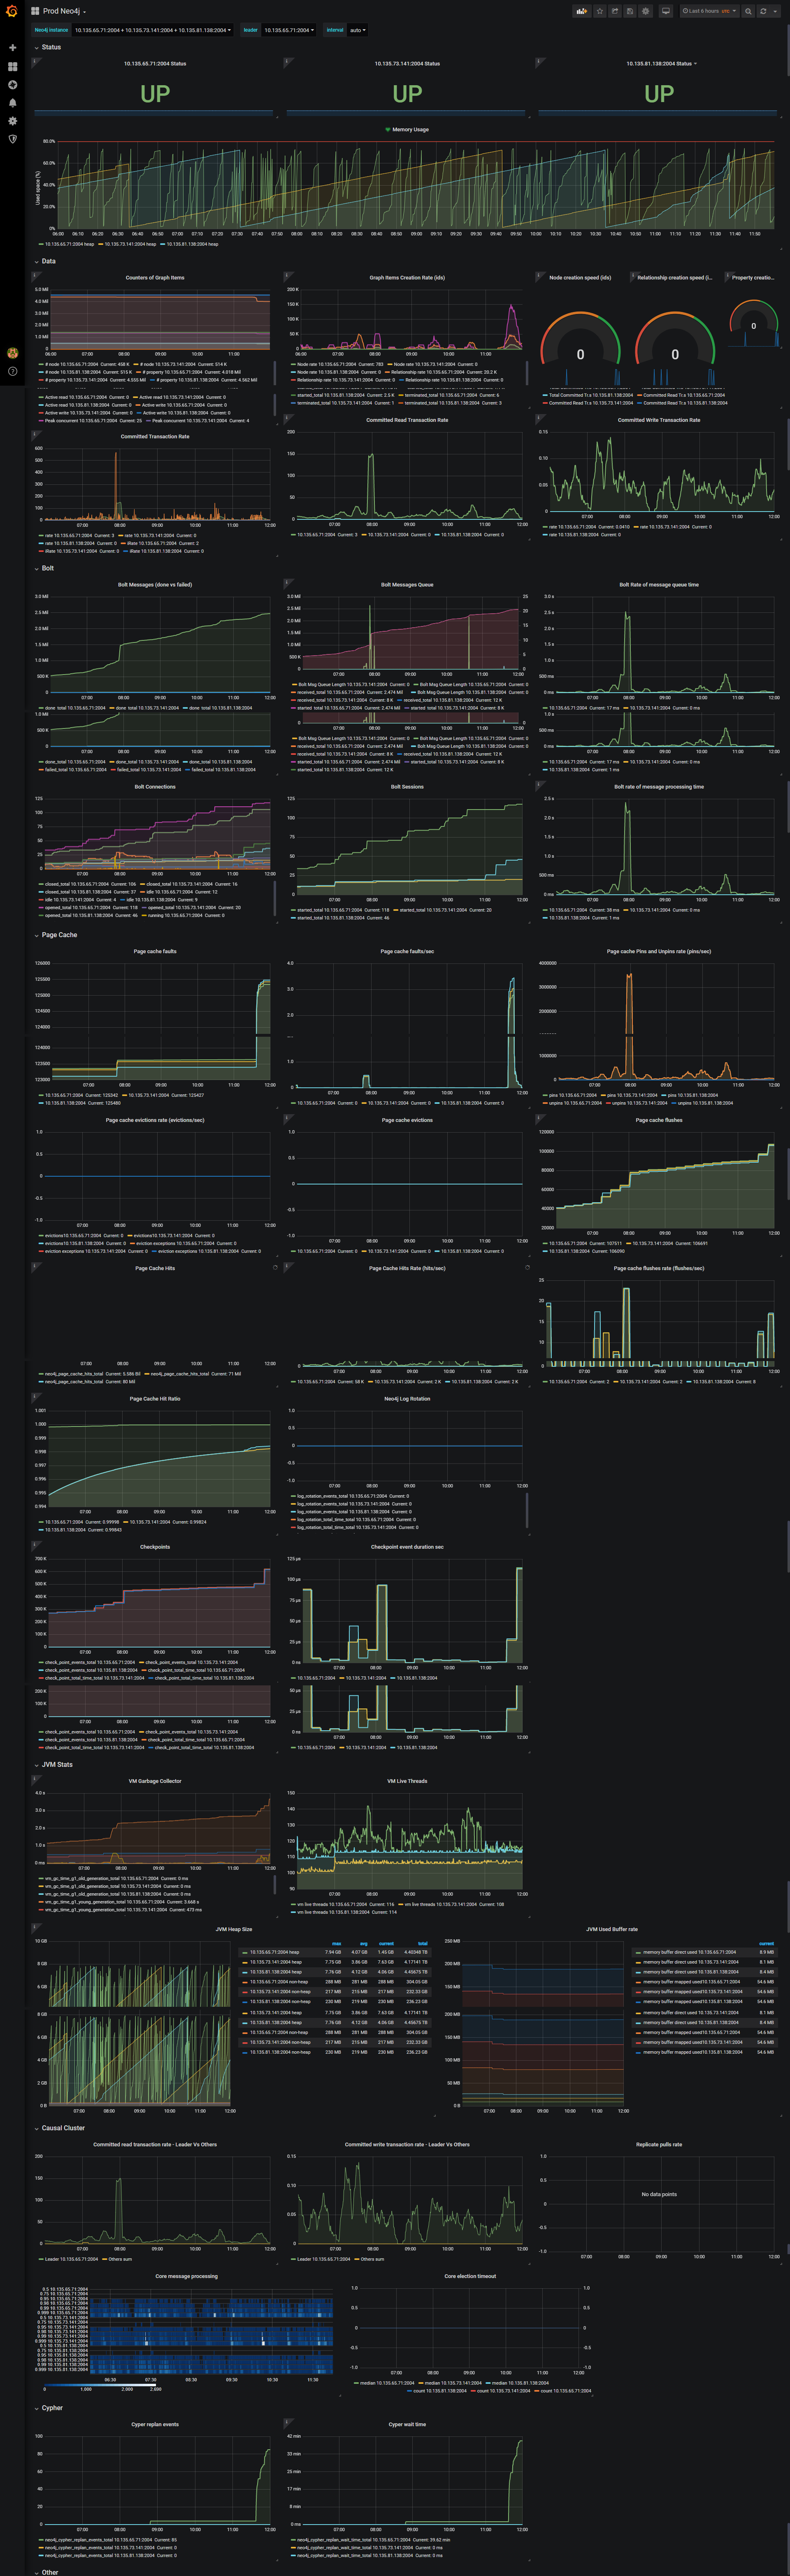Star the Prod Neo4j dashboard
This screenshot has width=790, height=2576.
click(x=600, y=11)
